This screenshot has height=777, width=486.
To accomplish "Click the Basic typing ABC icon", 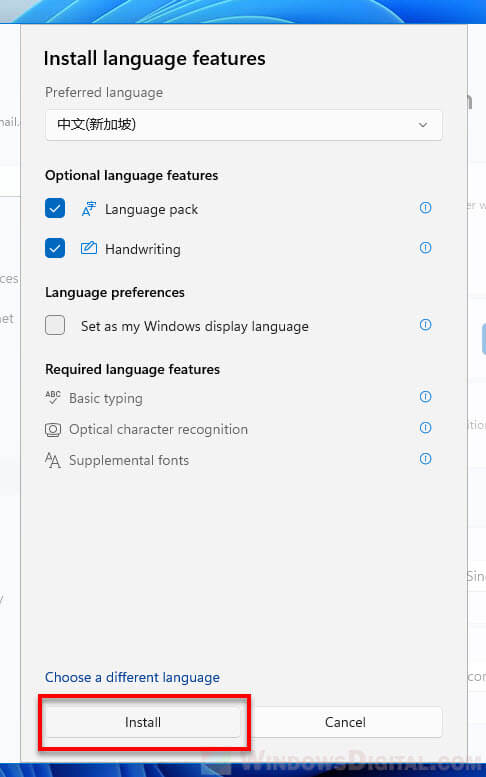I will tap(53, 397).
